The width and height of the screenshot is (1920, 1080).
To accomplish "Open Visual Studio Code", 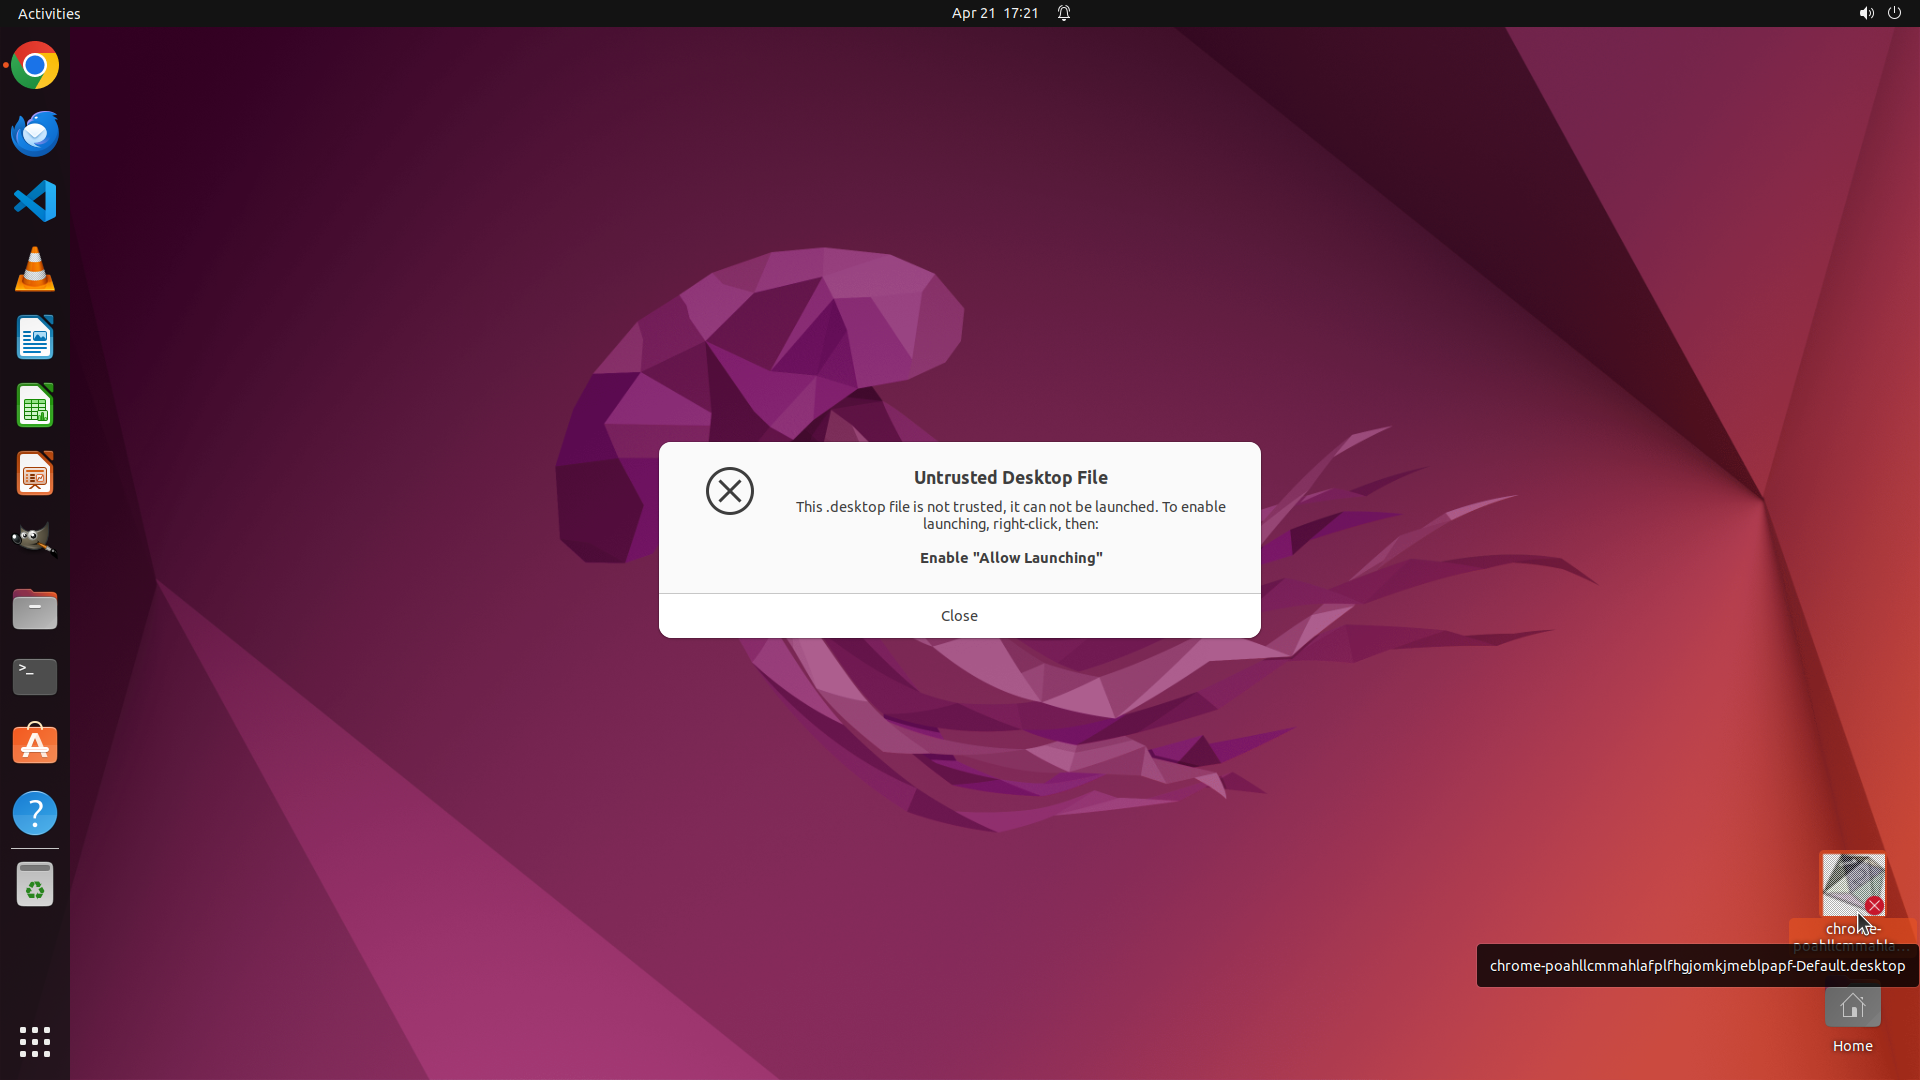I will pos(35,201).
